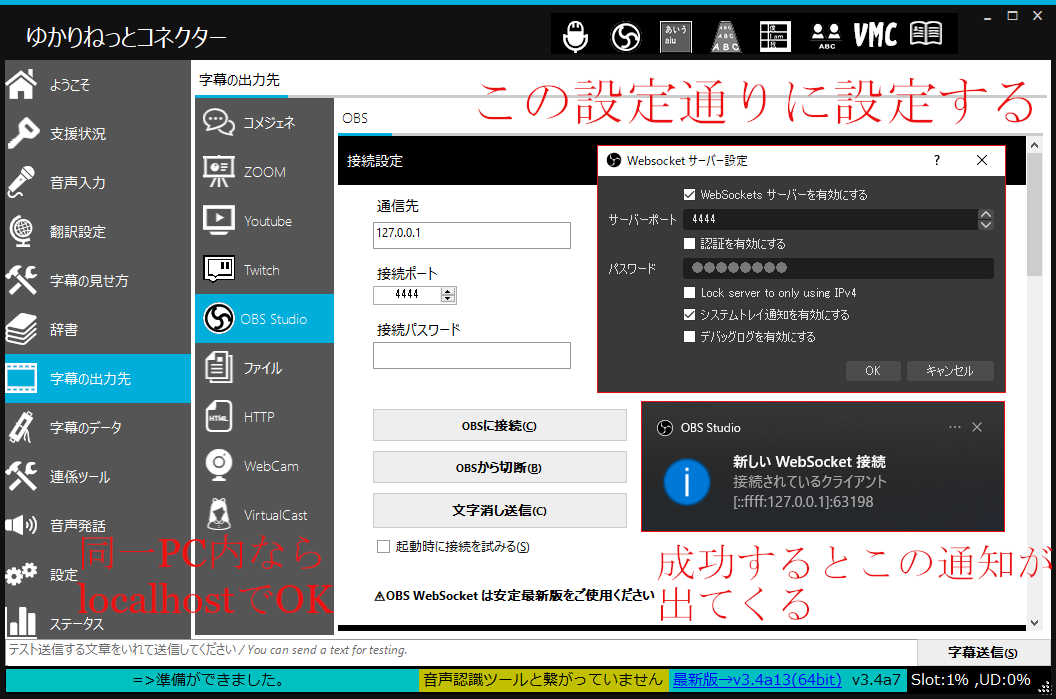The height and width of the screenshot is (699, 1056).
Task: Toggle Lock server to only using IPv4
Action: pyautogui.click(x=689, y=292)
